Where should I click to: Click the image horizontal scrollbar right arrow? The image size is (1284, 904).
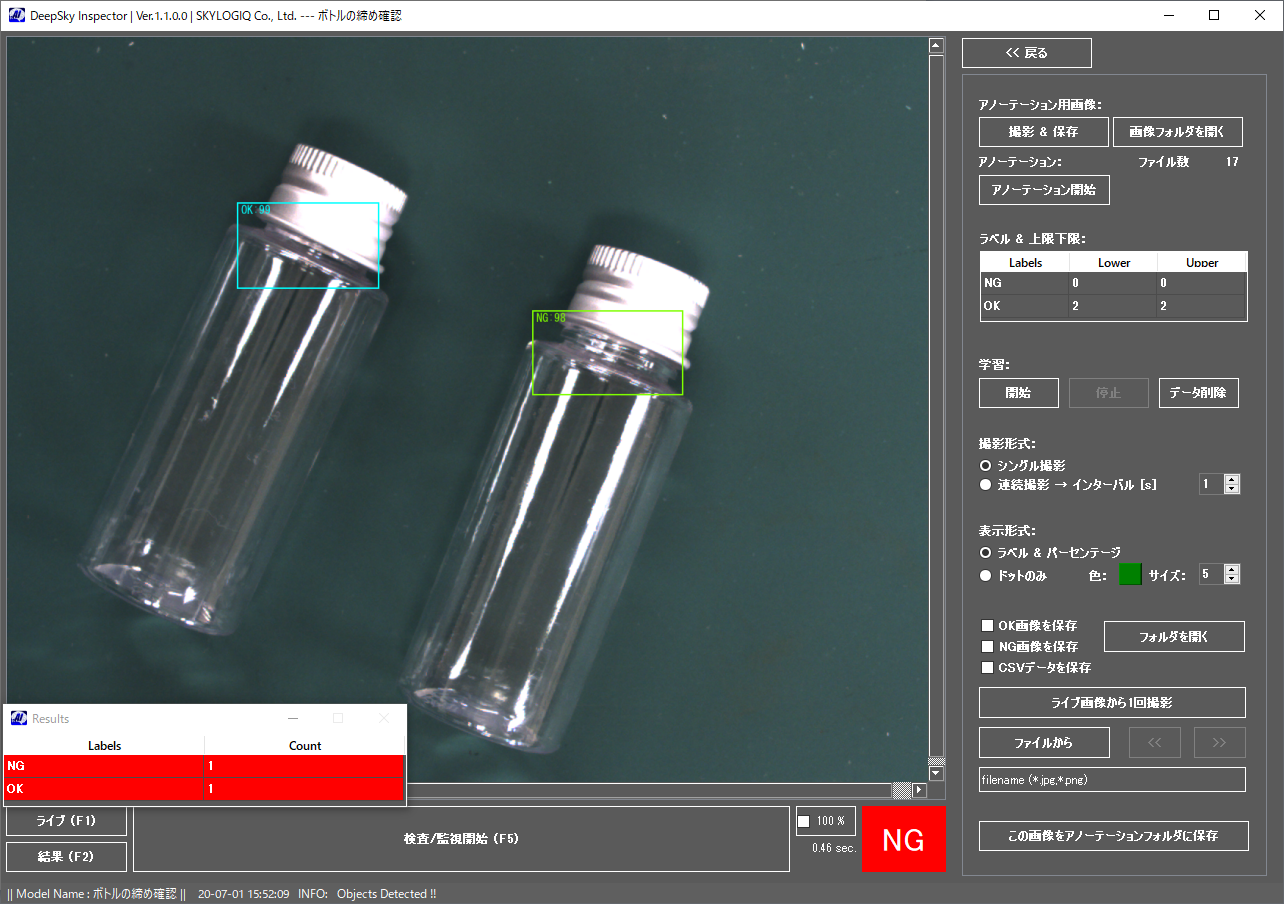coord(920,791)
